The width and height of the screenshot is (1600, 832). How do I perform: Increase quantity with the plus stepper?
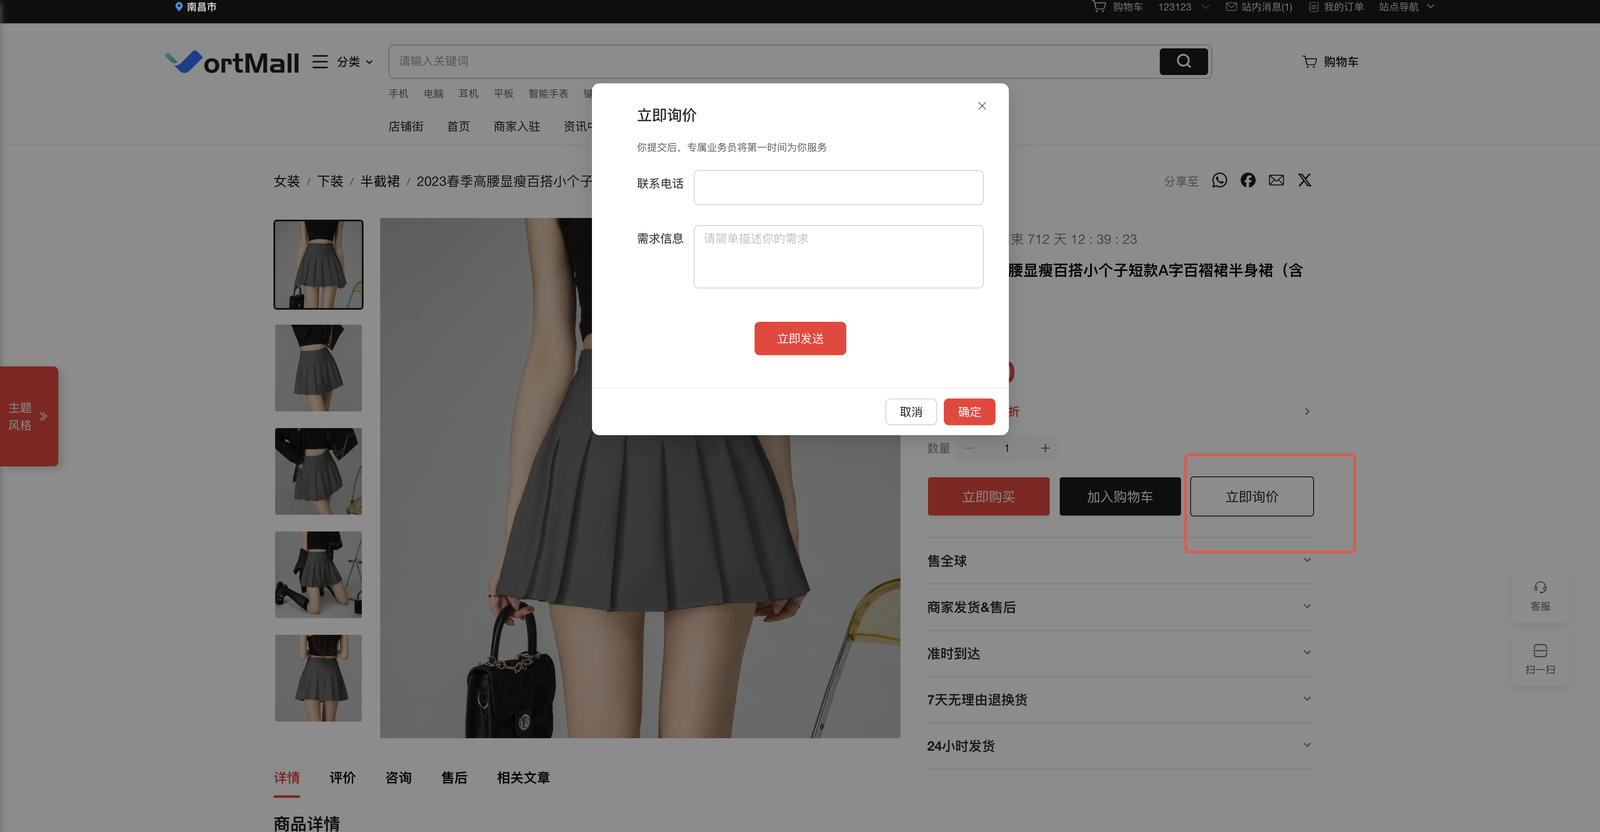[1045, 448]
